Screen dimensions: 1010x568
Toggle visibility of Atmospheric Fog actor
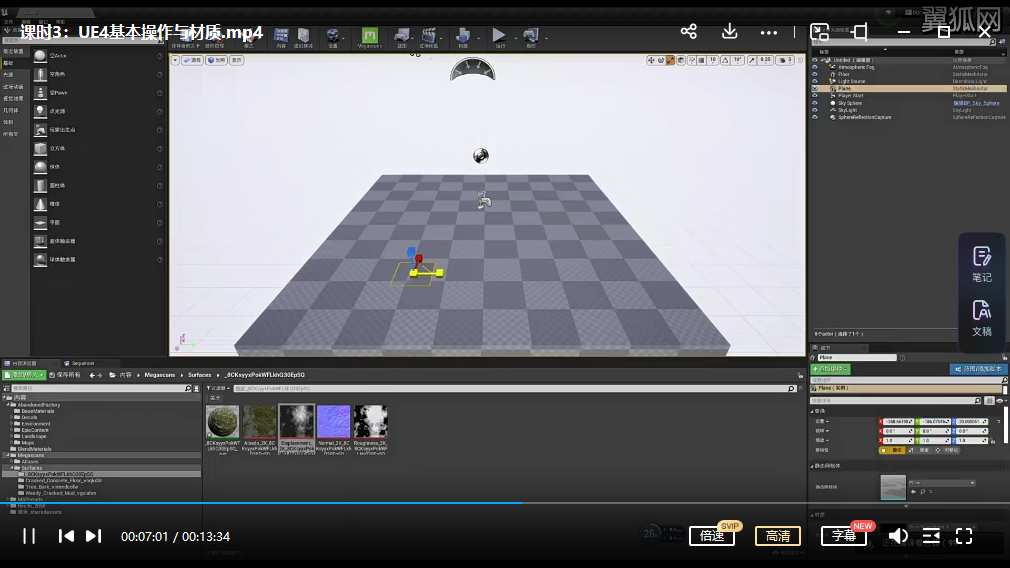point(815,67)
